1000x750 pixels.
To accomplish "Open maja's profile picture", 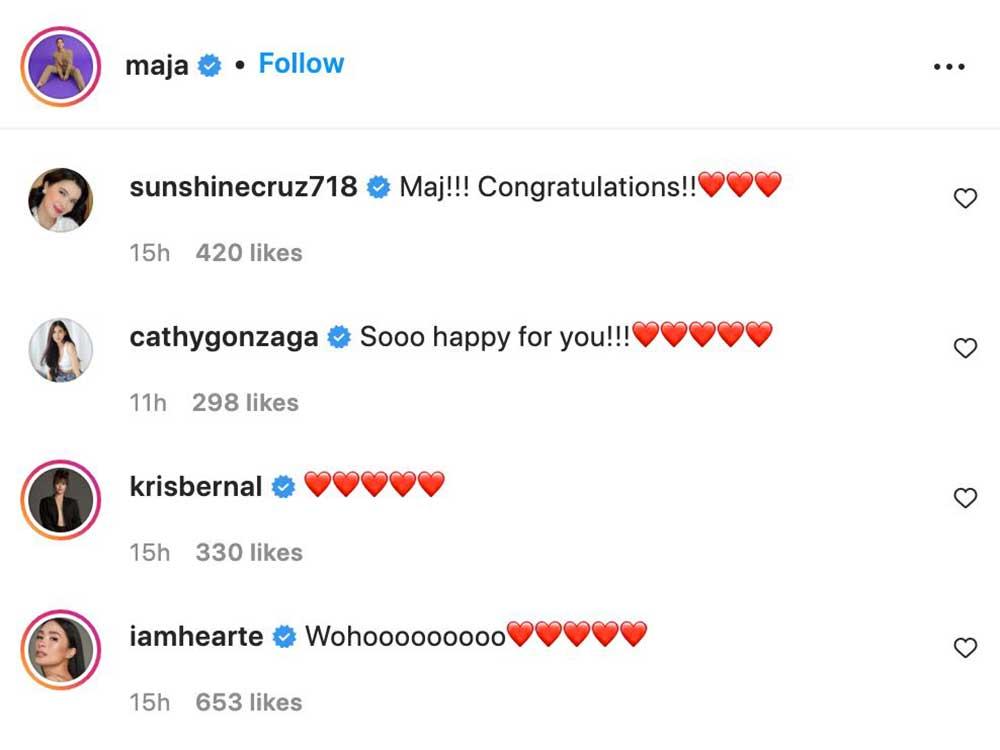I will [x=60, y=67].
